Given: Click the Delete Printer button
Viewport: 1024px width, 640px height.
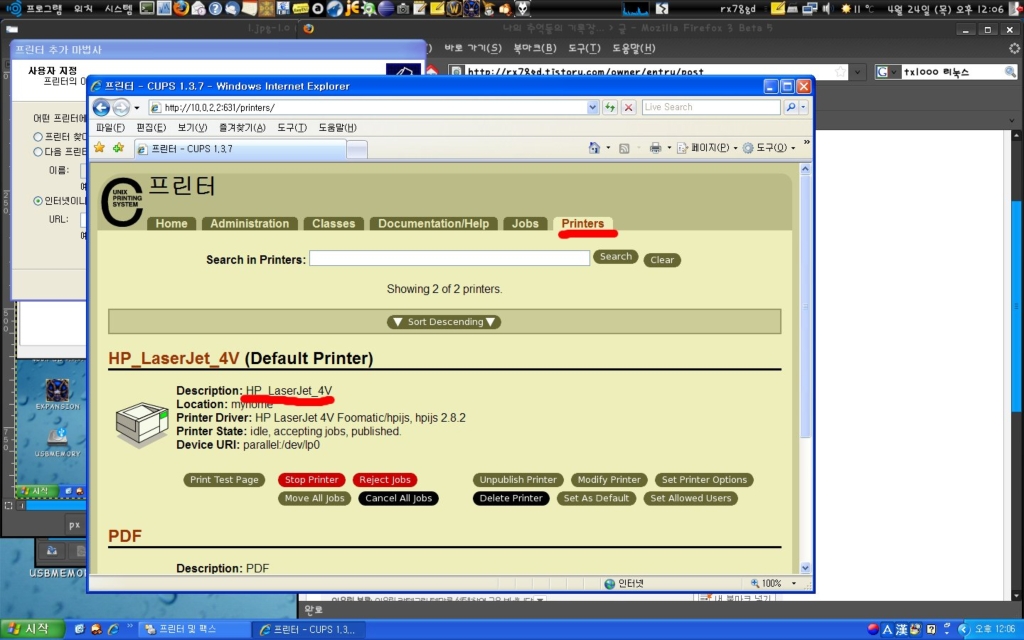Looking at the screenshot, I should [x=511, y=498].
